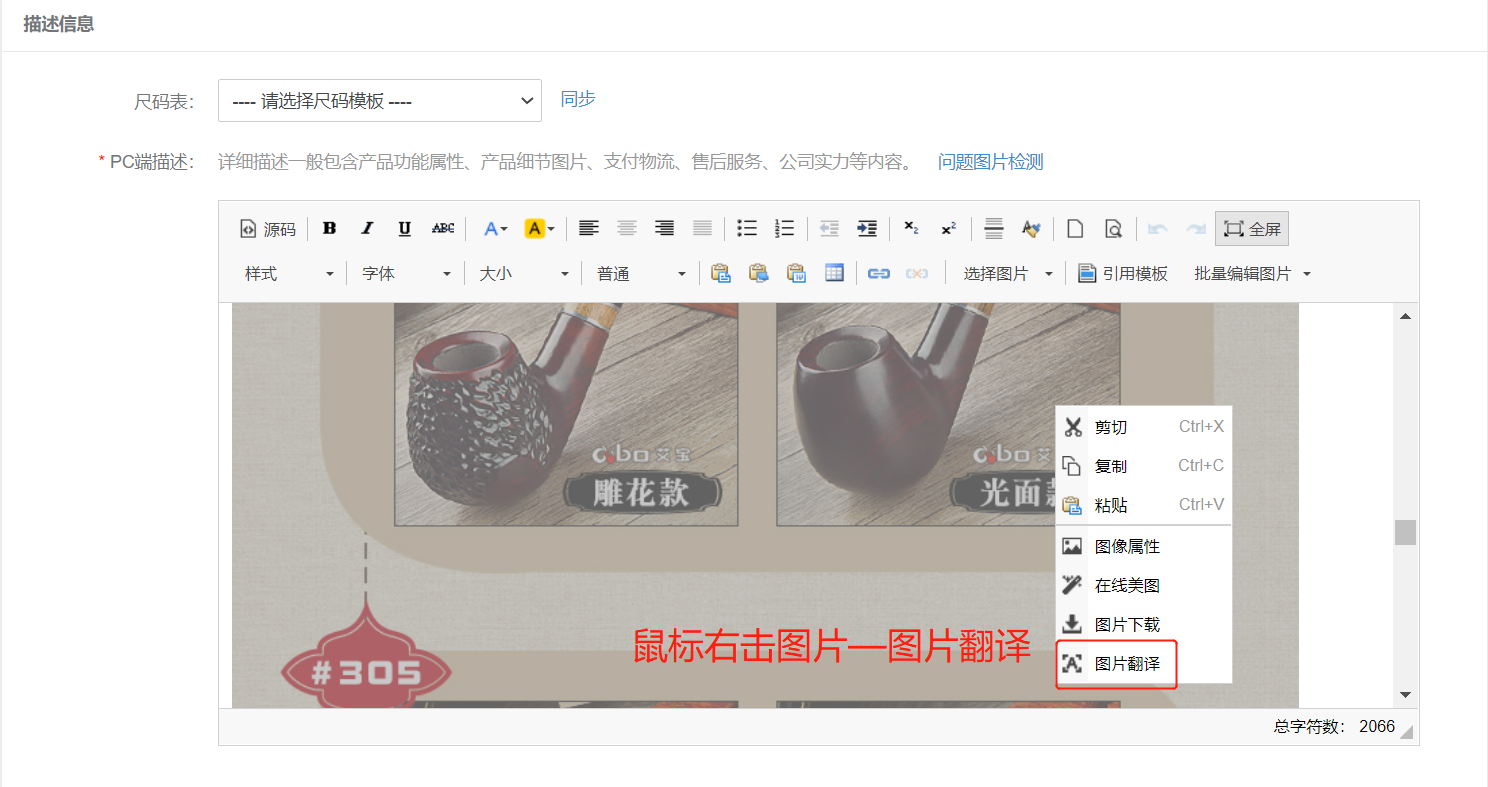
Task: Click the first paste icon
Action: point(721,273)
